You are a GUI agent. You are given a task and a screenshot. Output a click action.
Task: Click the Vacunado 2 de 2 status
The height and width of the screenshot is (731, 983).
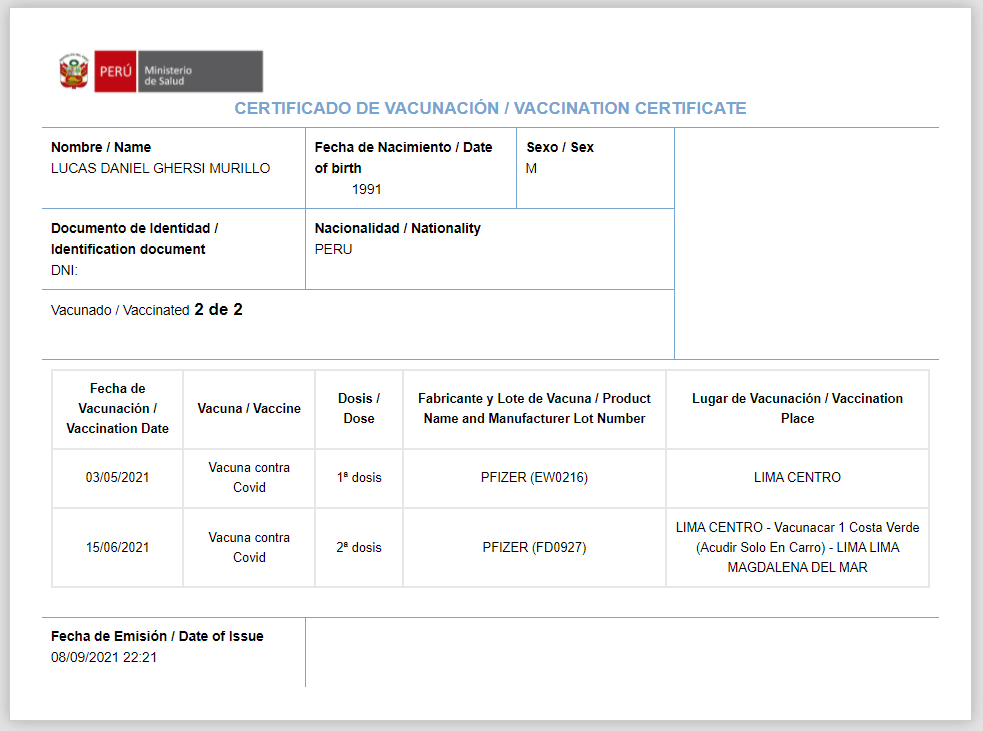click(147, 310)
